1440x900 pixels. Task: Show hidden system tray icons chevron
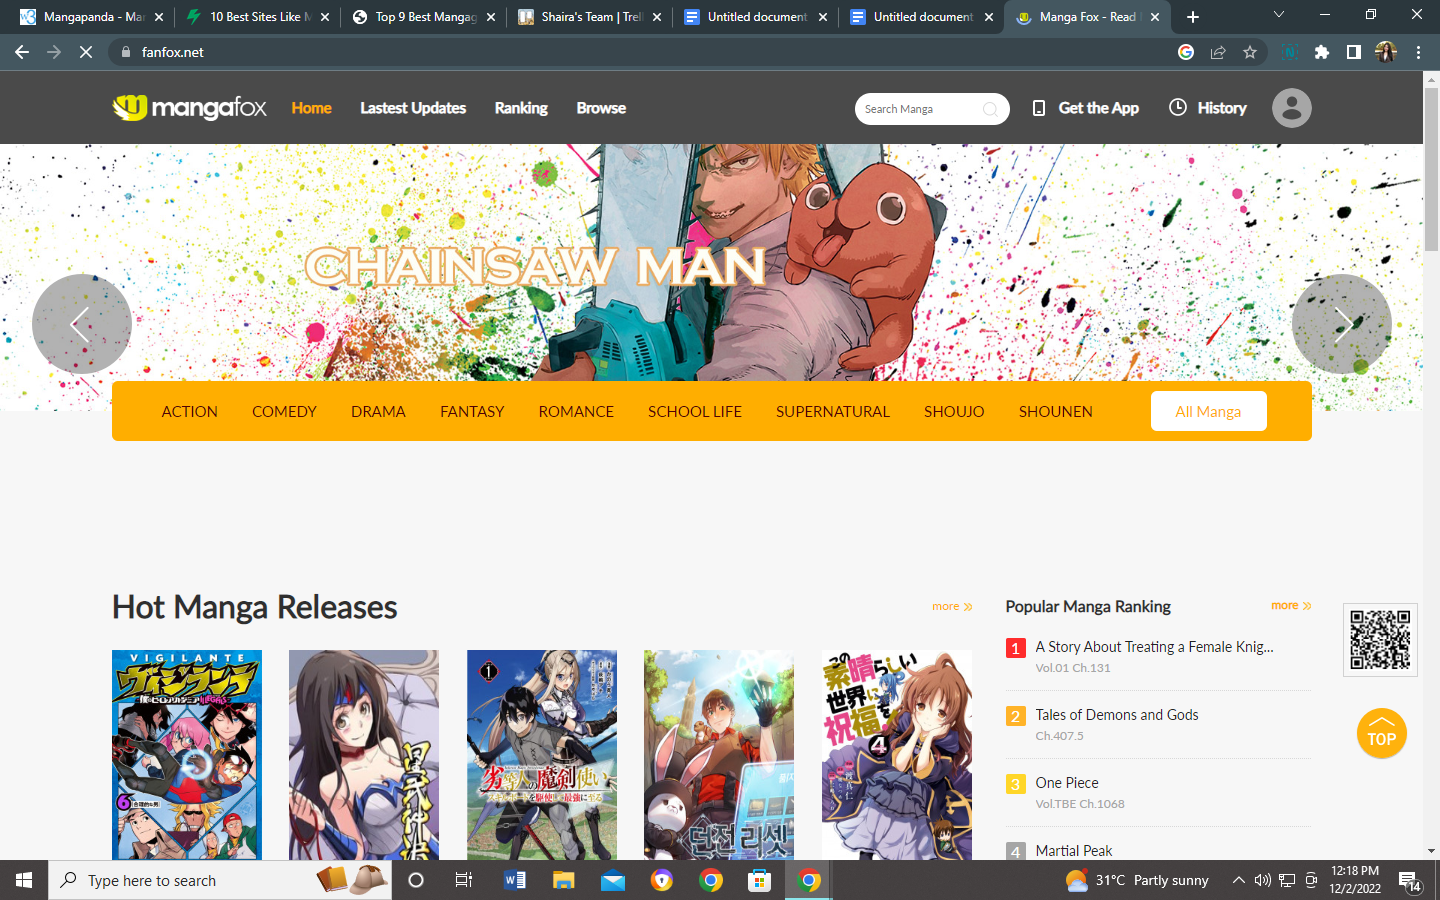(1238, 880)
